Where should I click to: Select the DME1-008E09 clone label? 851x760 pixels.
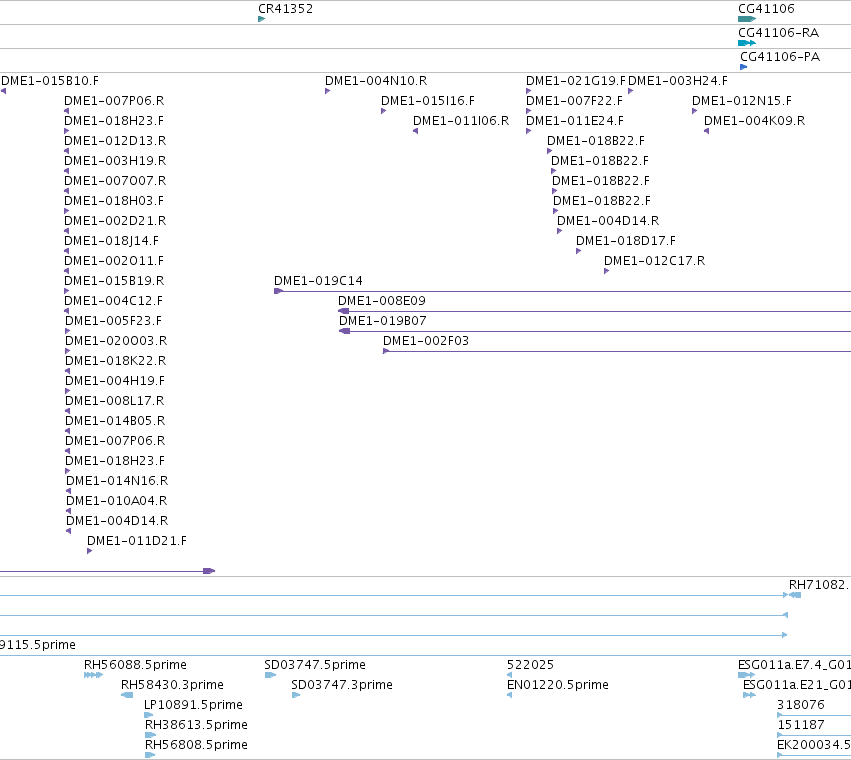(x=382, y=301)
